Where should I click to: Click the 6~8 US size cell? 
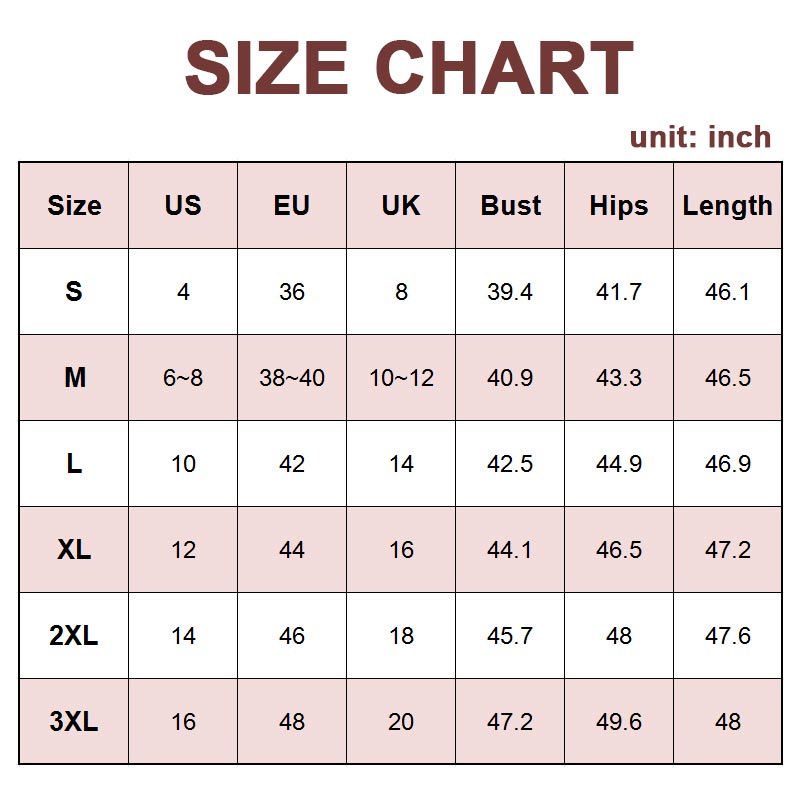click(x=183, y=378)
